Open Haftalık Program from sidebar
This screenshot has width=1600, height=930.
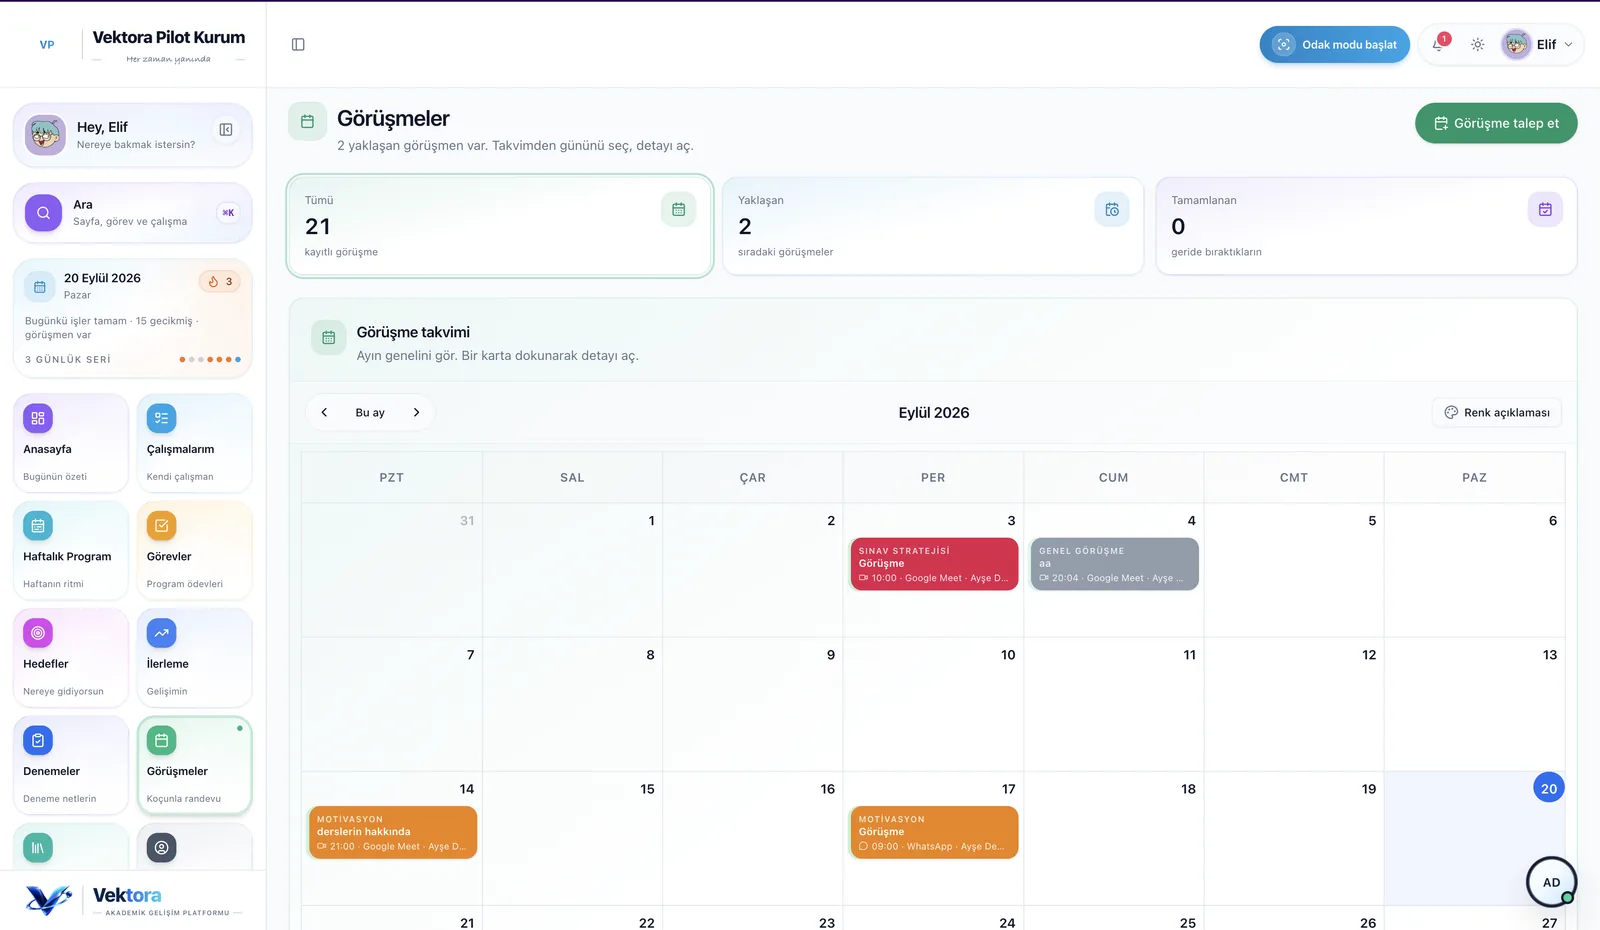pyautogui.click(x=71, y=550)
